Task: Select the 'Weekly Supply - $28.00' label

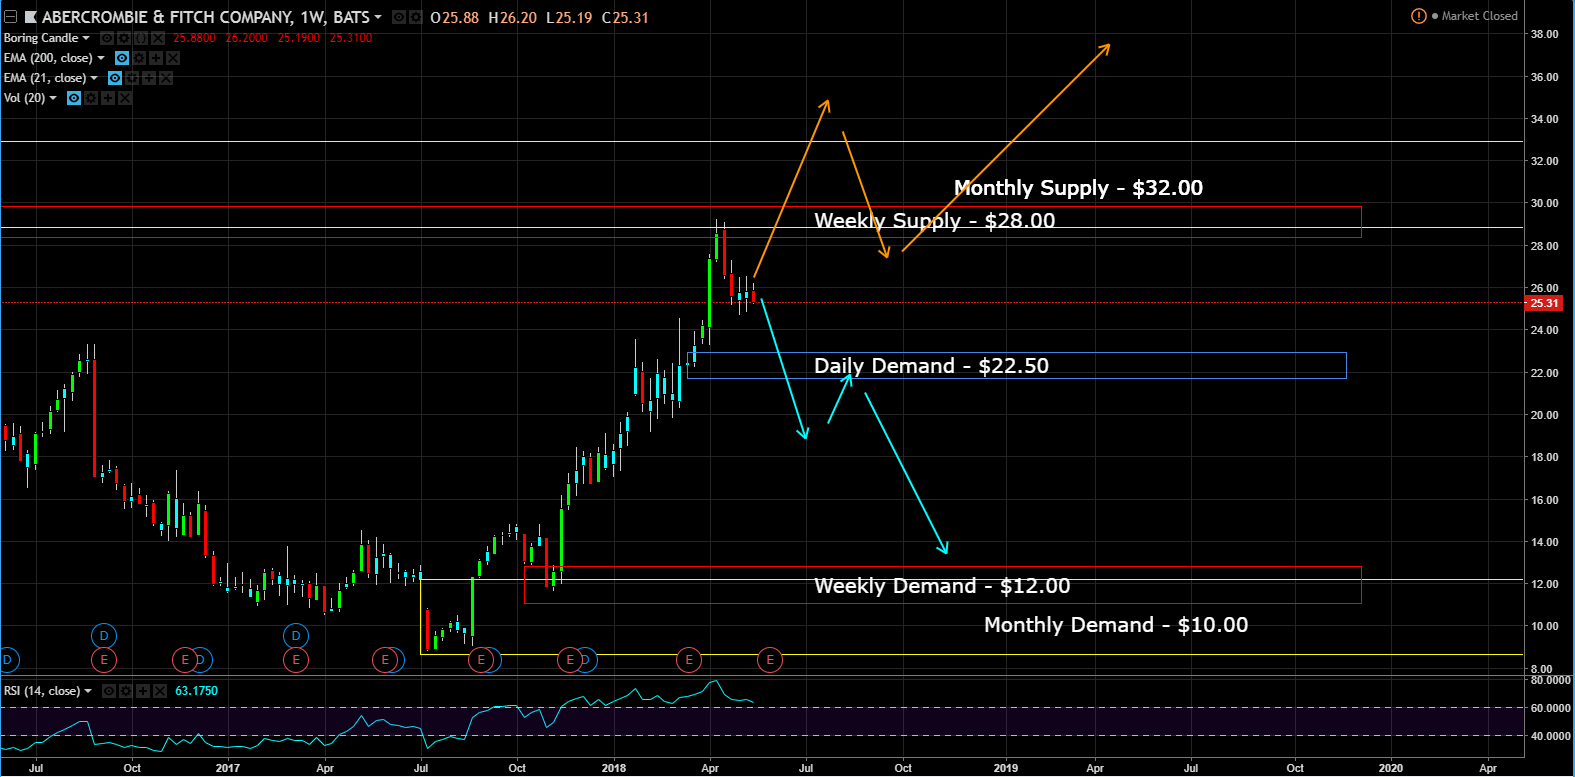Action: tap(934, 221)
